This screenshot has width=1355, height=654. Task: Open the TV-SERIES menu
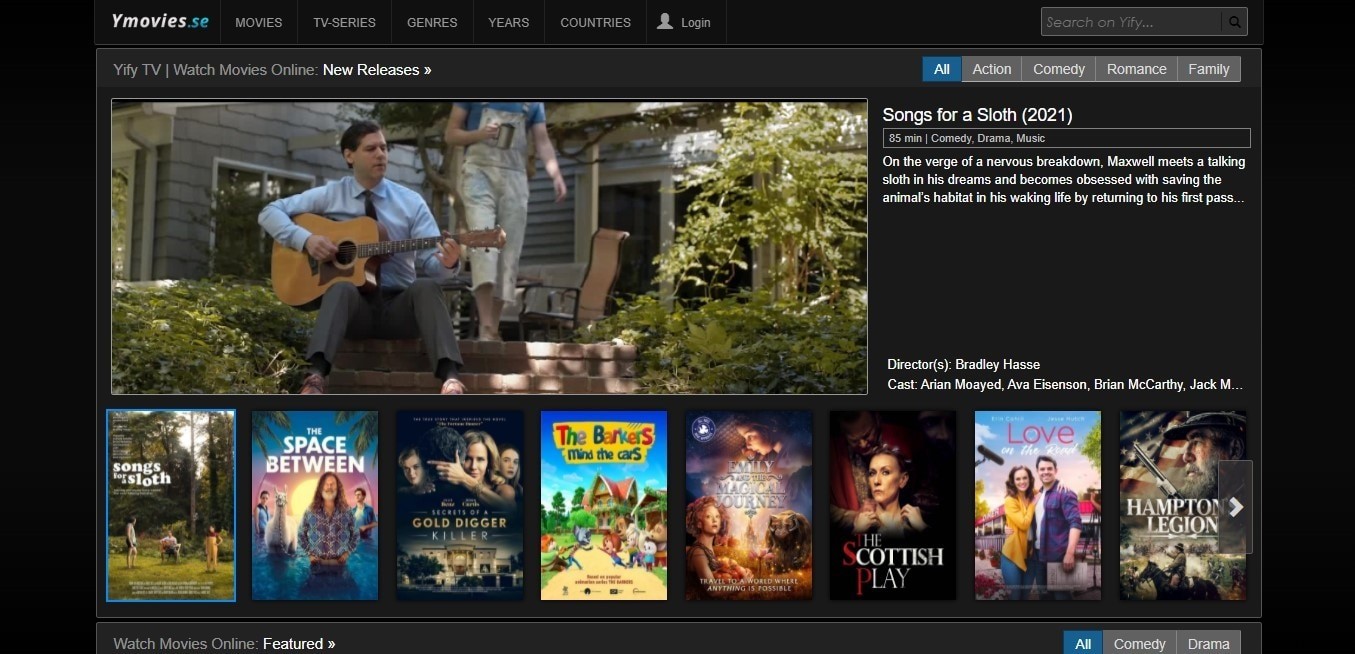pyautogui.click(x=344, y=22)
